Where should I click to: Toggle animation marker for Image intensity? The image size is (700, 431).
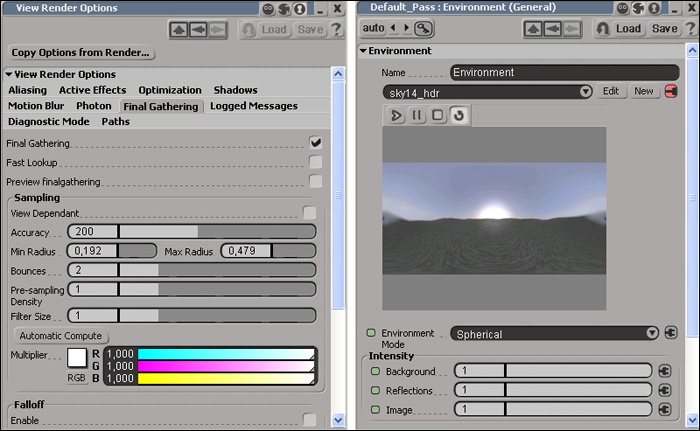point(375,410)
